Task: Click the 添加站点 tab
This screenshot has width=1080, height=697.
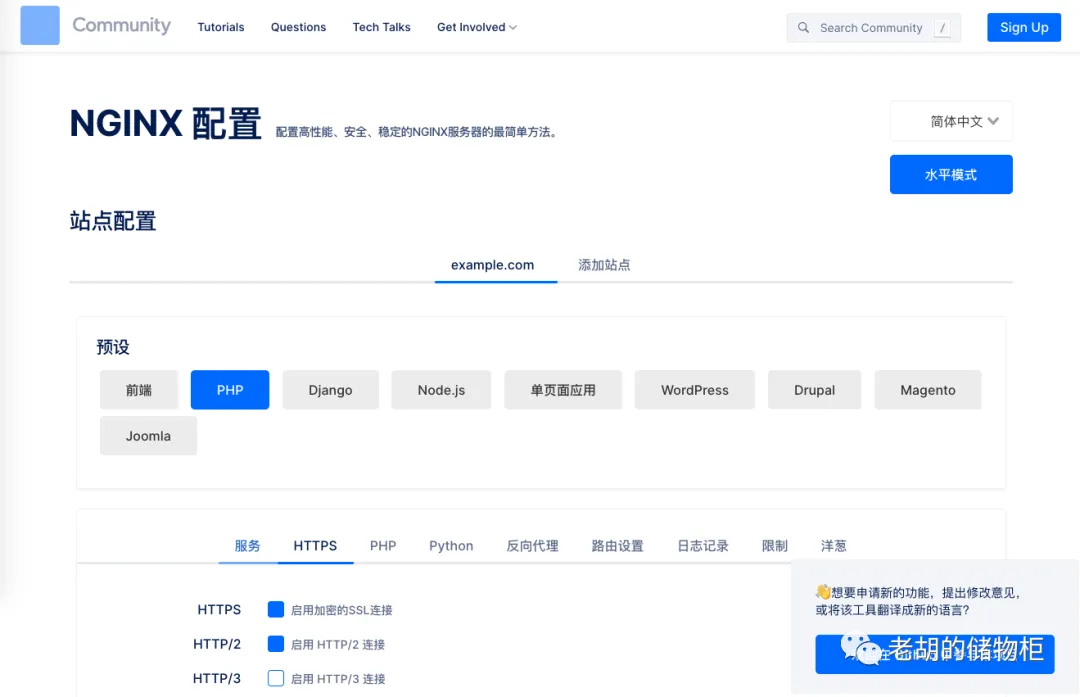Action: (x=604, y=265)
